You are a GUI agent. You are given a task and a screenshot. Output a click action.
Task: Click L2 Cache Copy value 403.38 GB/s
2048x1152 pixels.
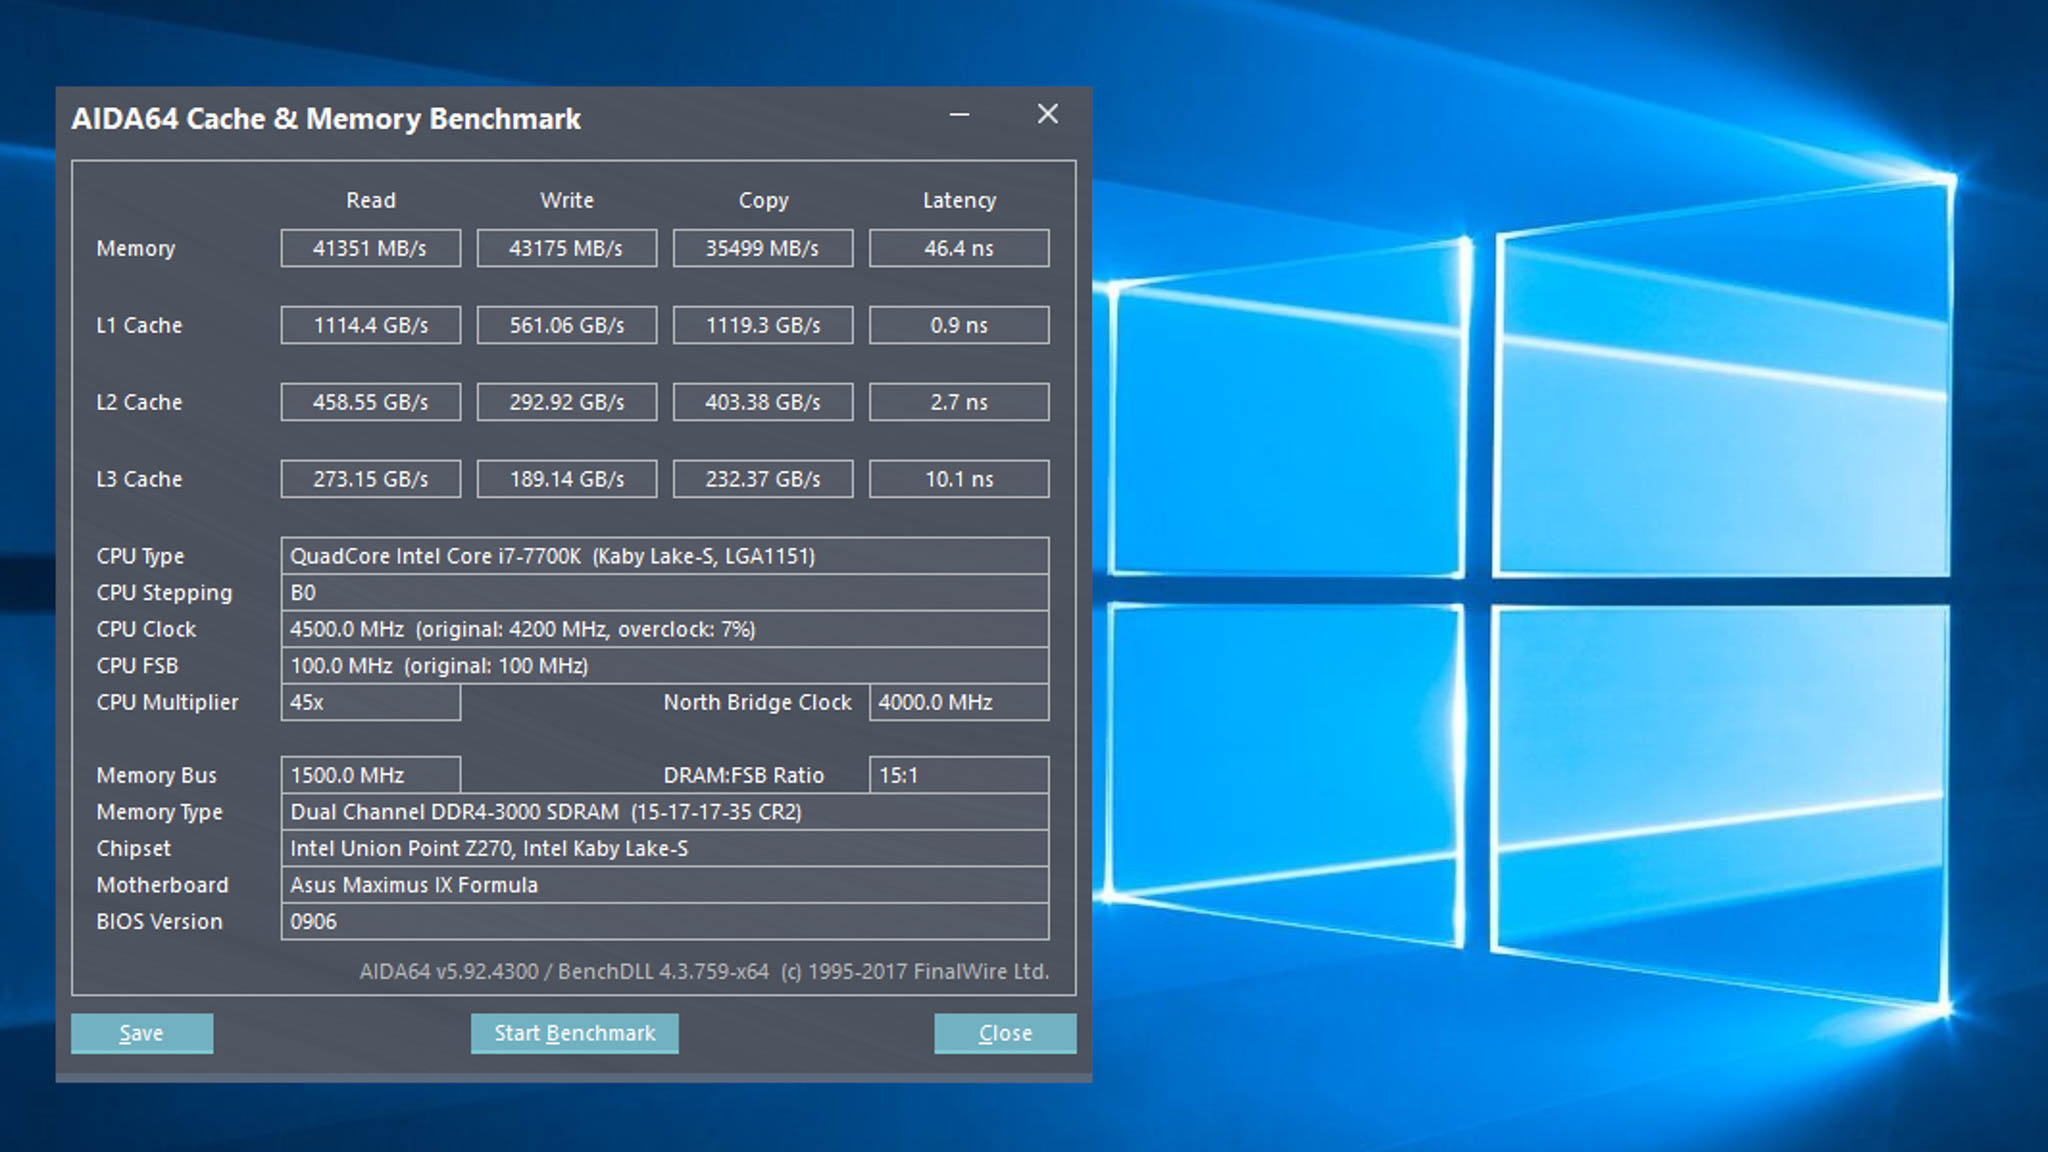click(762, 402)
